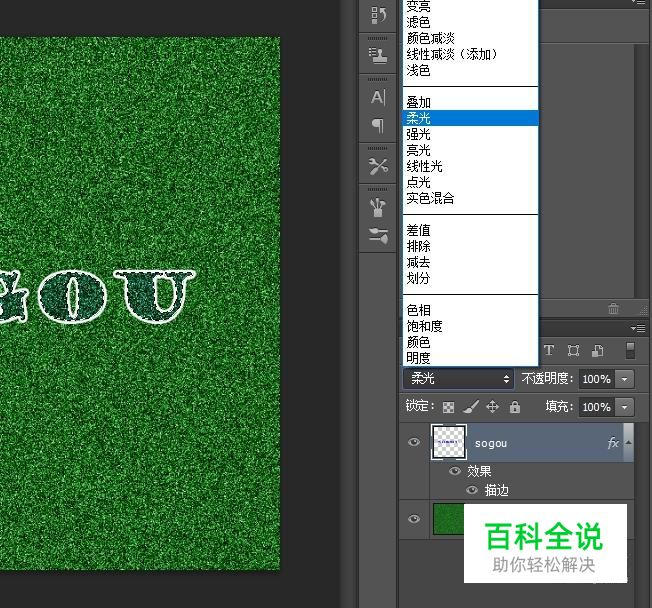
Task: Open the upper panel flyout menu
Action: (638, 2)
